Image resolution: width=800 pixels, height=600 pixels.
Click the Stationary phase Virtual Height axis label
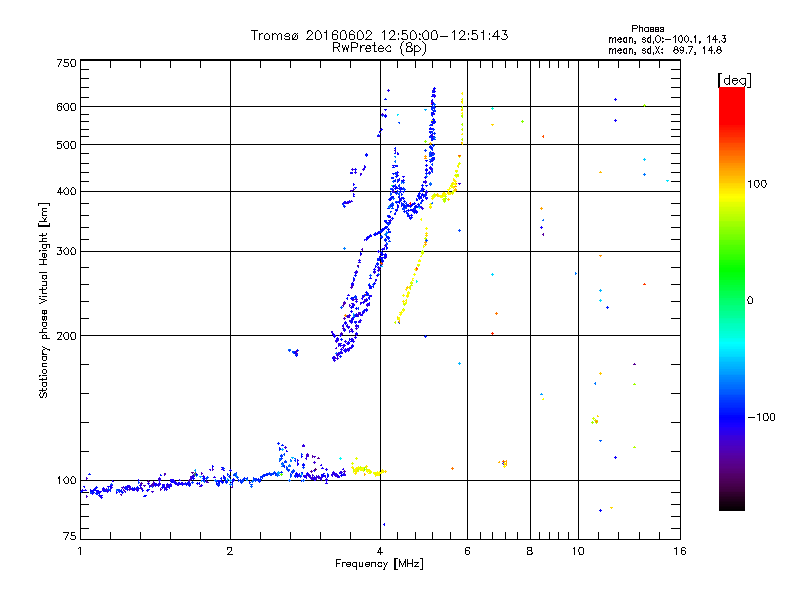44,300
